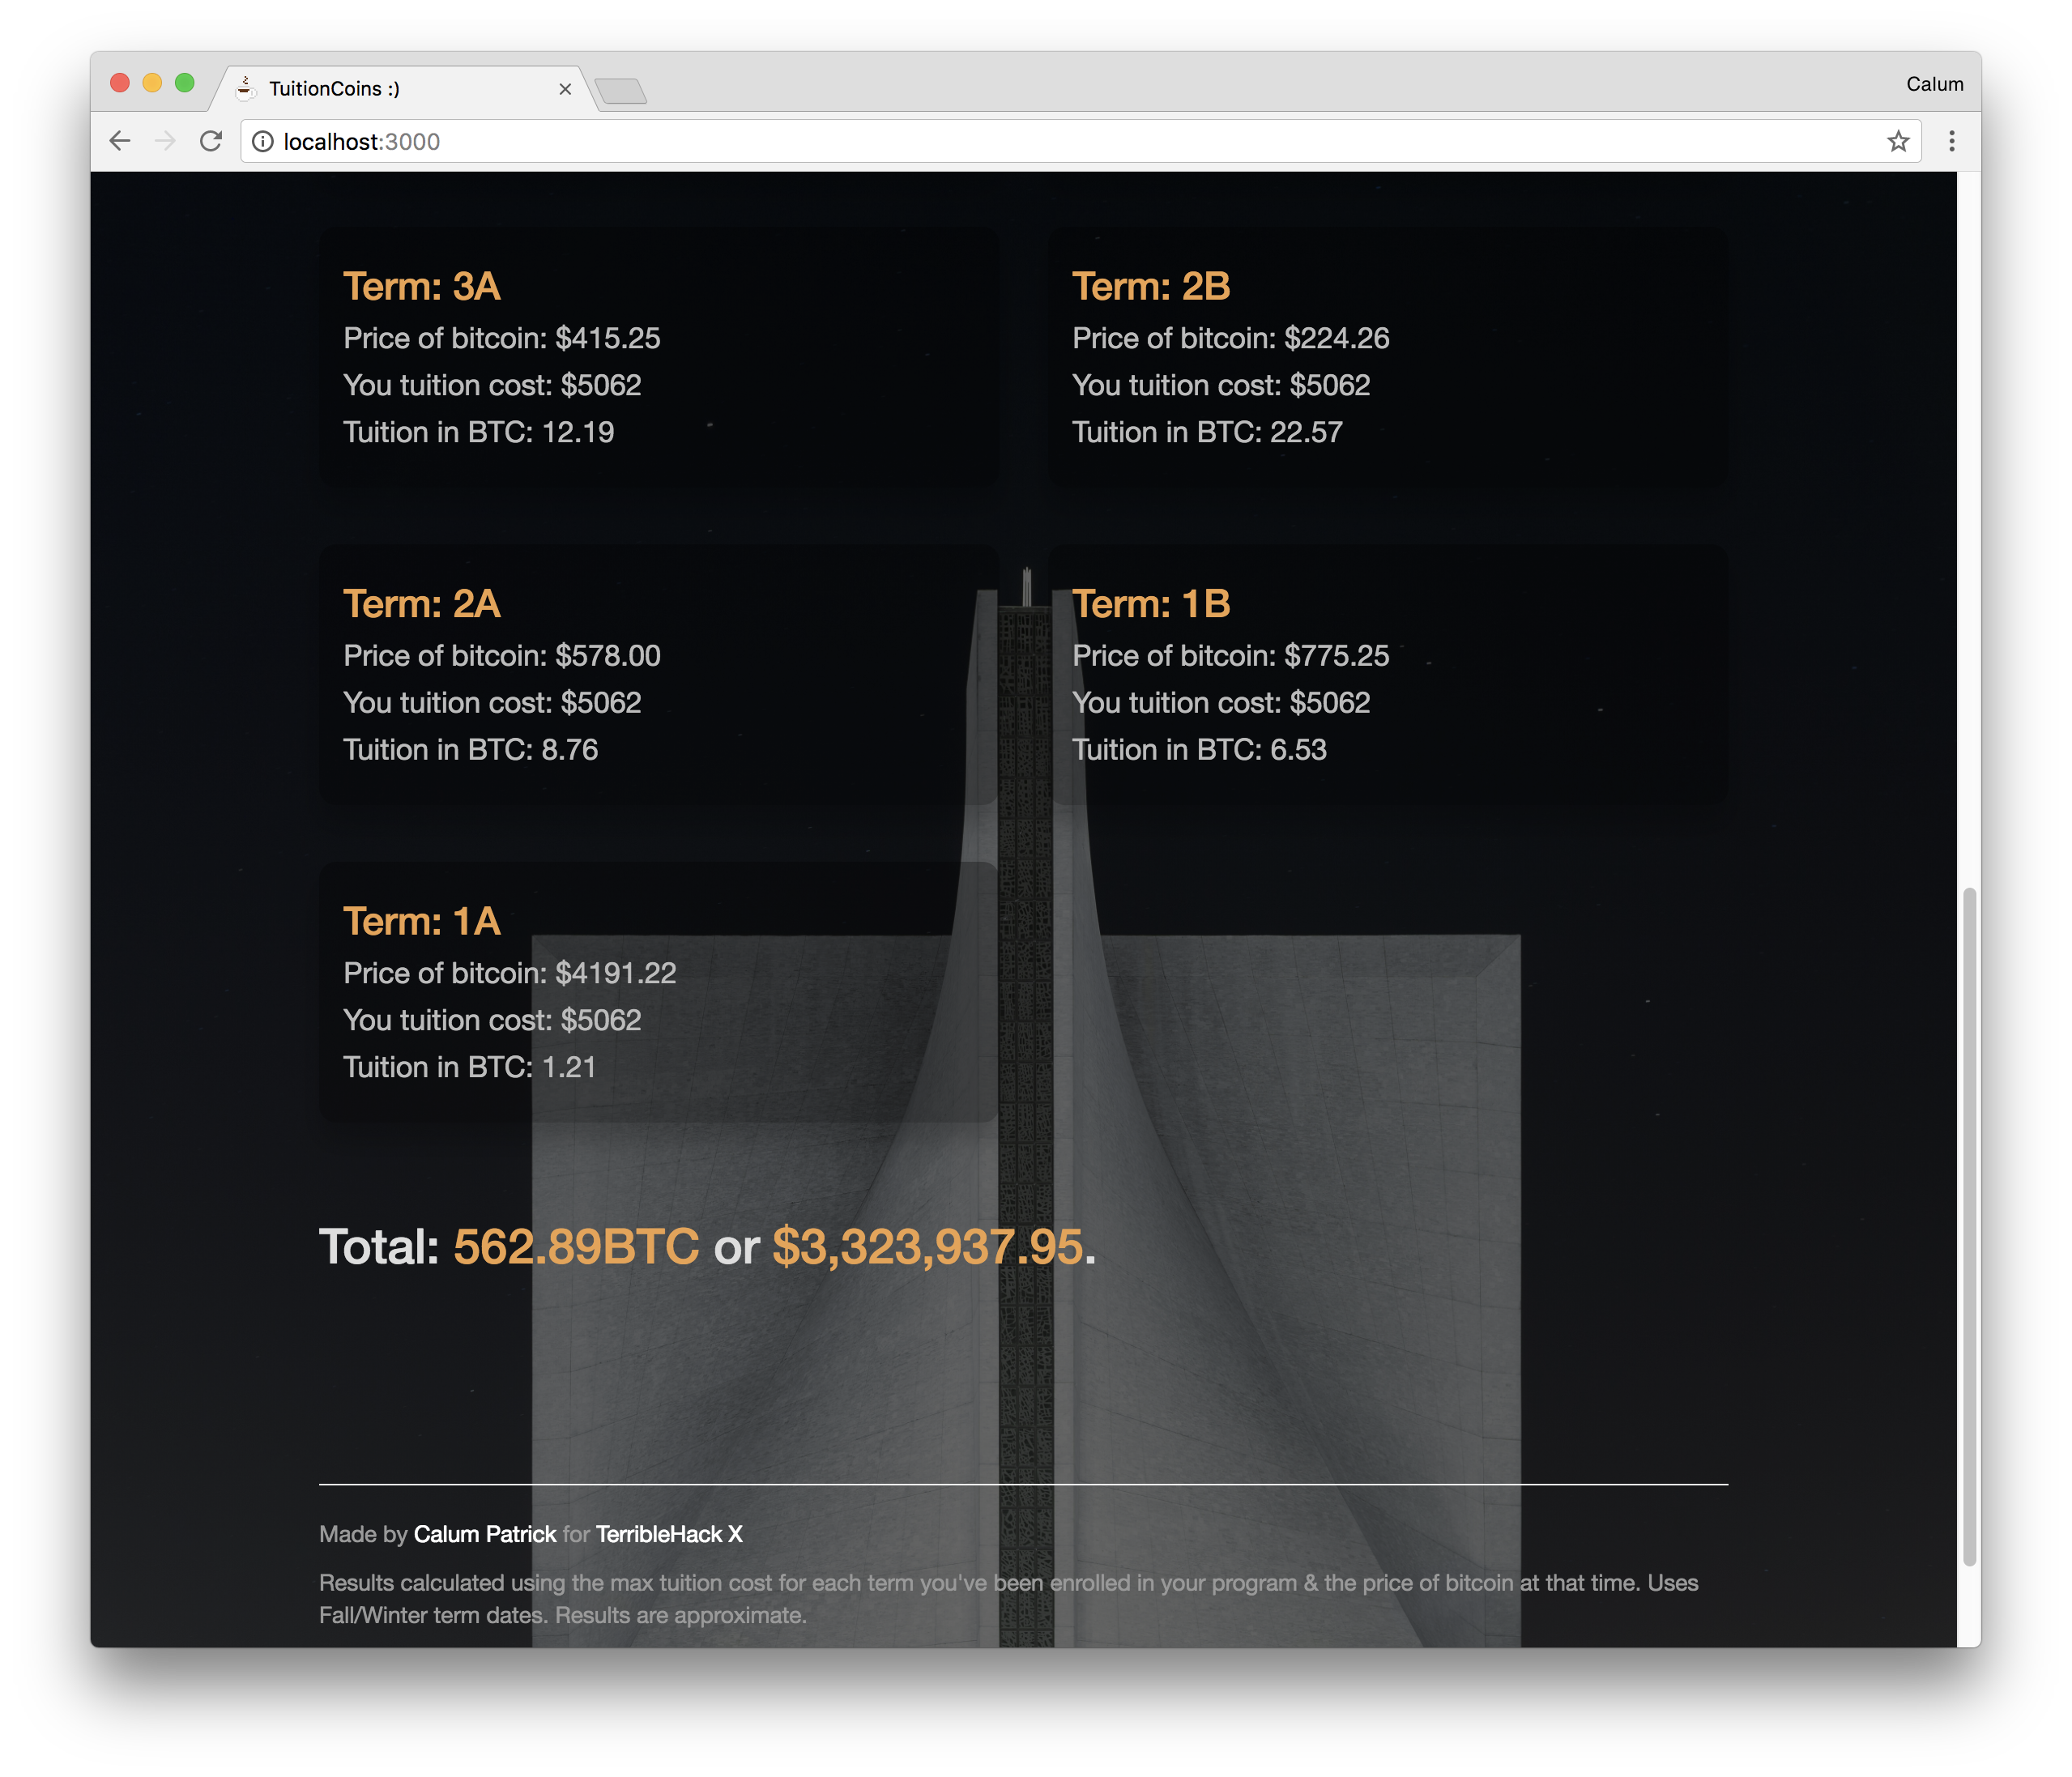
Task: Click the Term: 1A card heading
Action: click(x=421, y=921)
